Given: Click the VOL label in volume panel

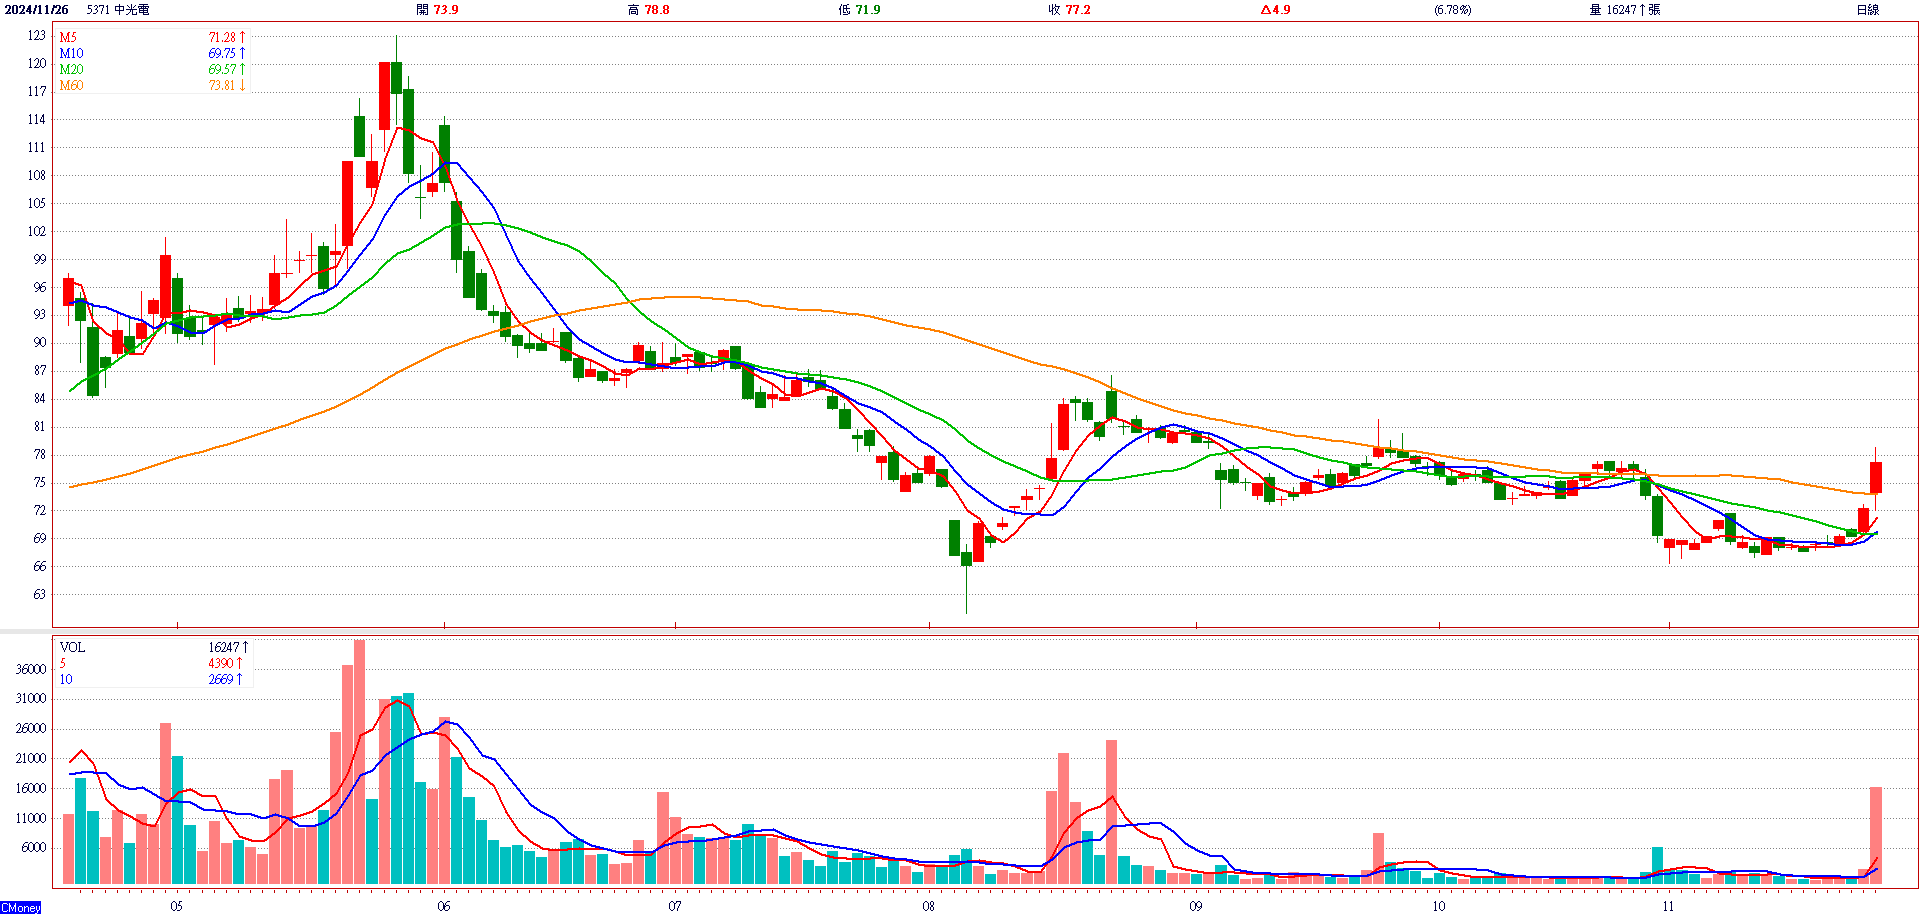Looking at the screenshot, I should [x=72, y=648].
